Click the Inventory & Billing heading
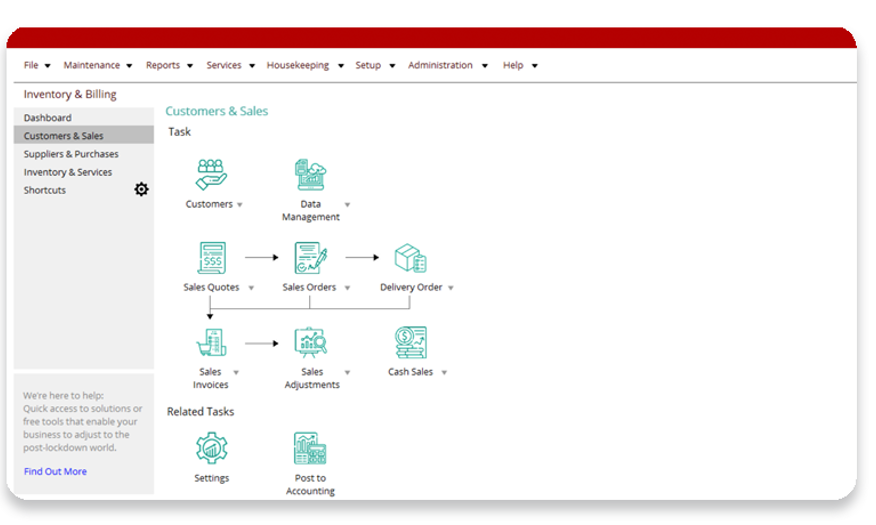 70,94
